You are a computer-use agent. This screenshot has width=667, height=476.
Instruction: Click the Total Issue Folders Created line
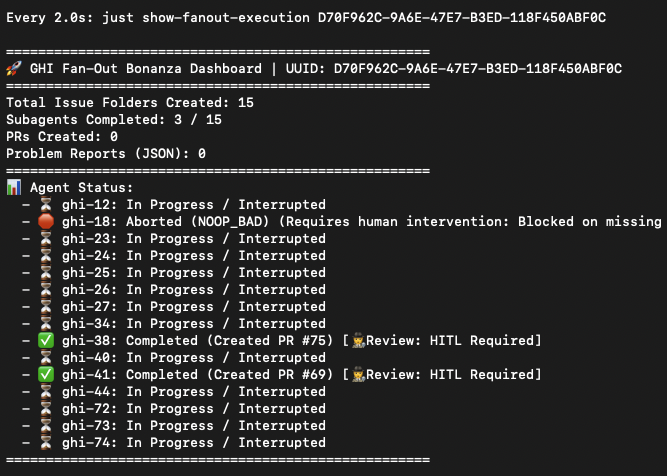[130, 103]
